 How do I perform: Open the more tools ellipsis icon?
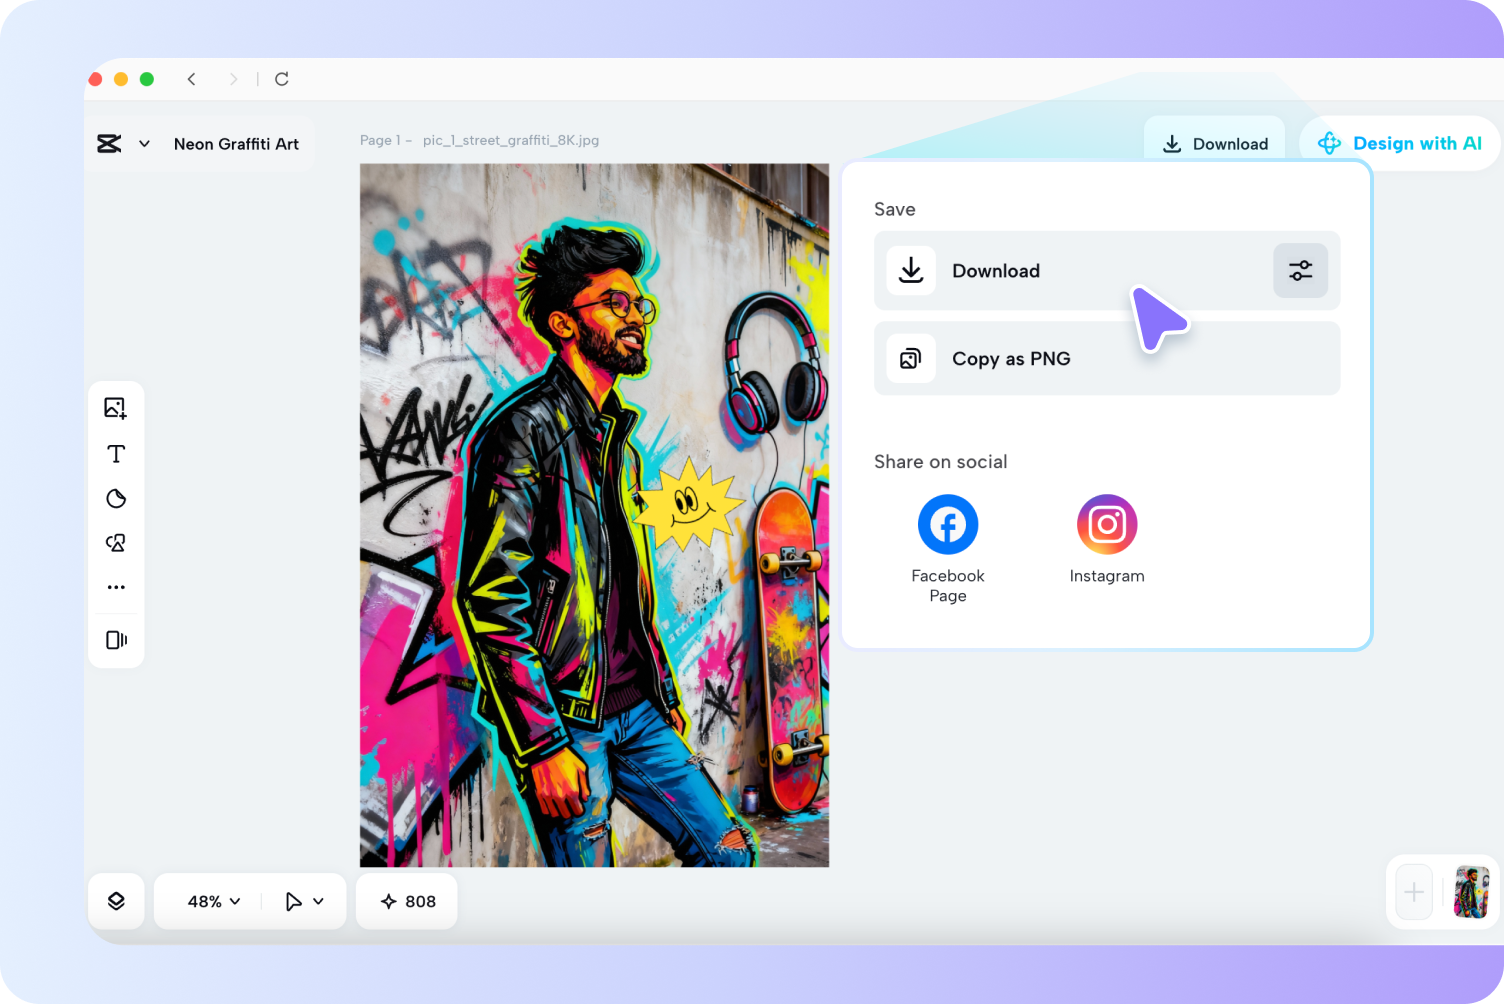[x=116, y=587]
